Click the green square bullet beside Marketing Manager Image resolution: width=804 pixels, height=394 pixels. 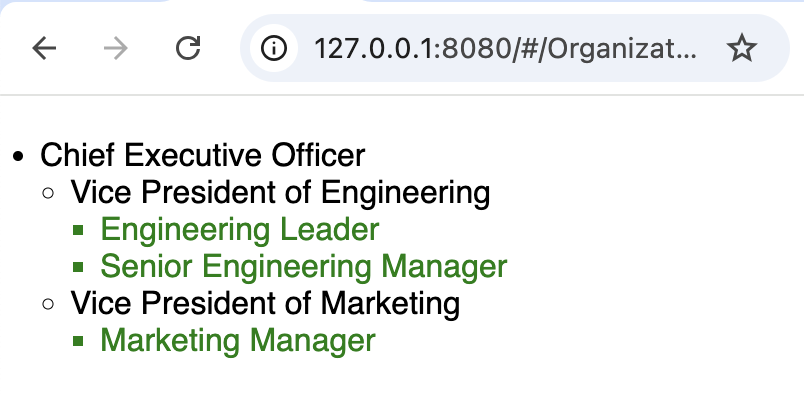click(78, 341)
